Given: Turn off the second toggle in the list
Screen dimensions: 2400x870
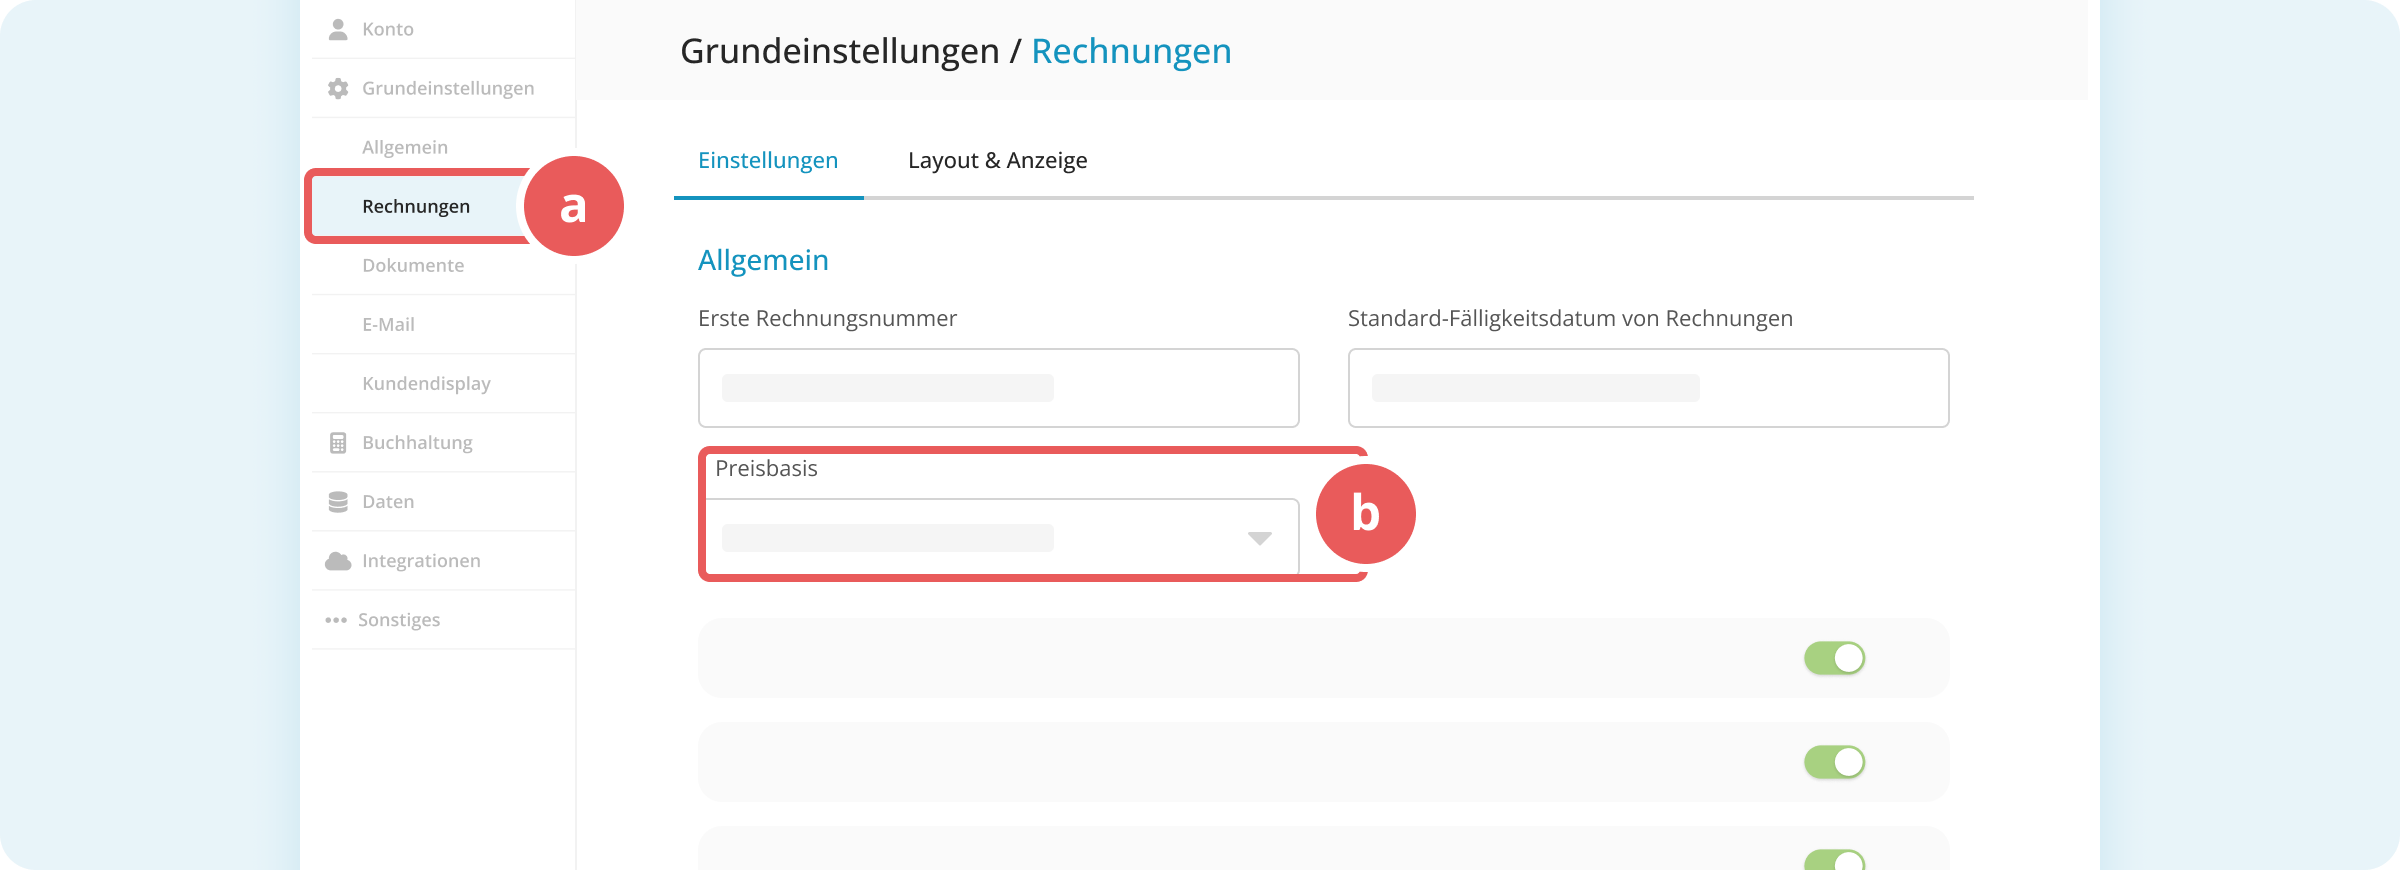Looking at the screenshot, I should pos(1835,761).
